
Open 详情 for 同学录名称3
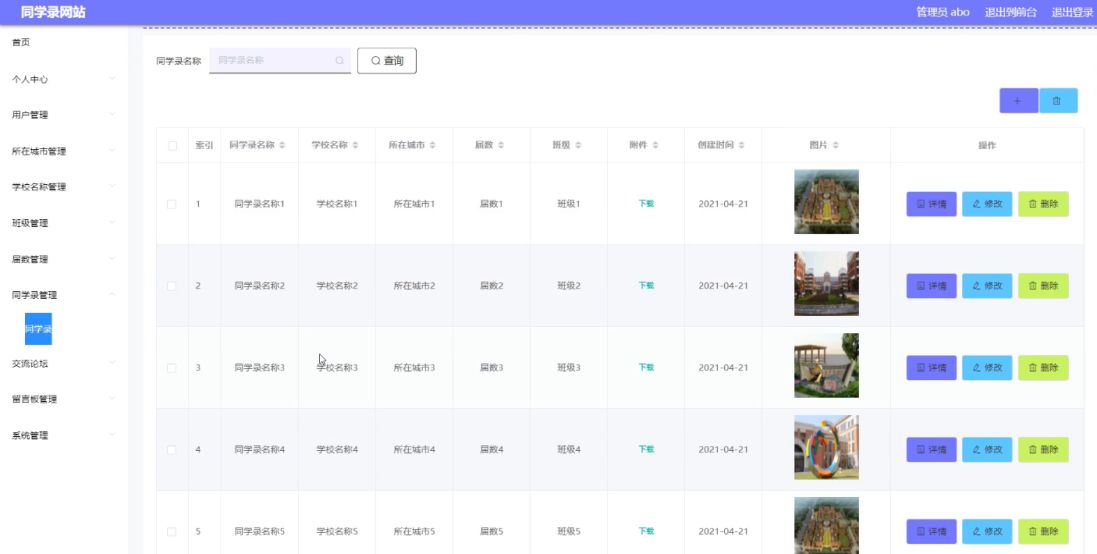click(x=931, y=368)
